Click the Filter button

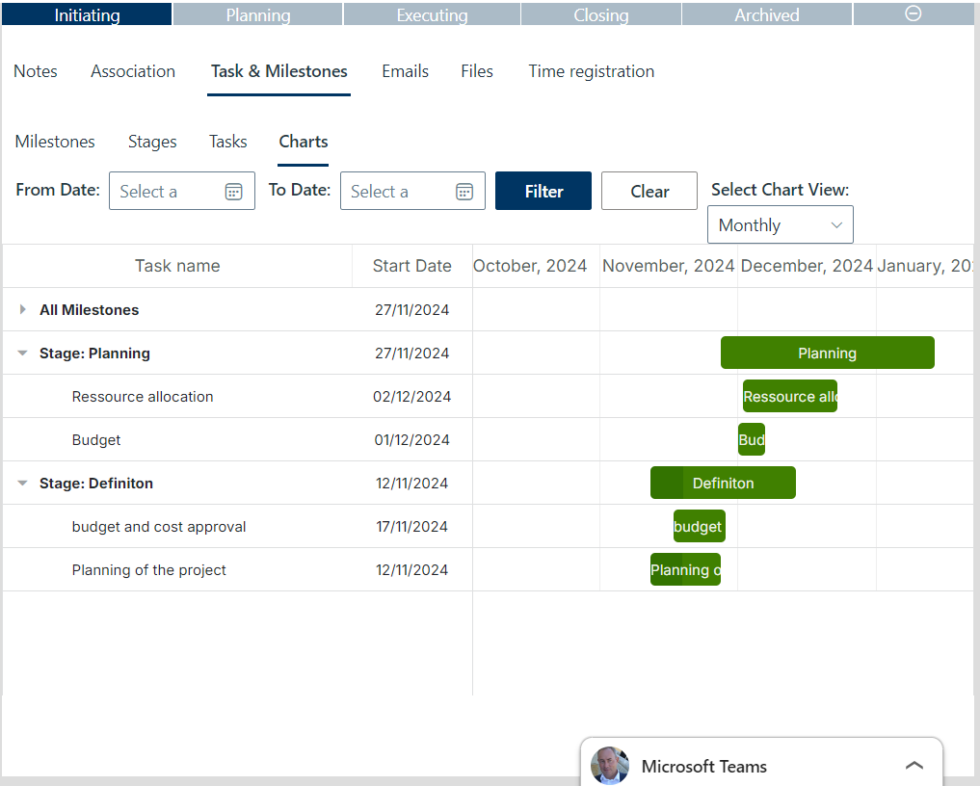pyautogui.click(x=543, y=190)
